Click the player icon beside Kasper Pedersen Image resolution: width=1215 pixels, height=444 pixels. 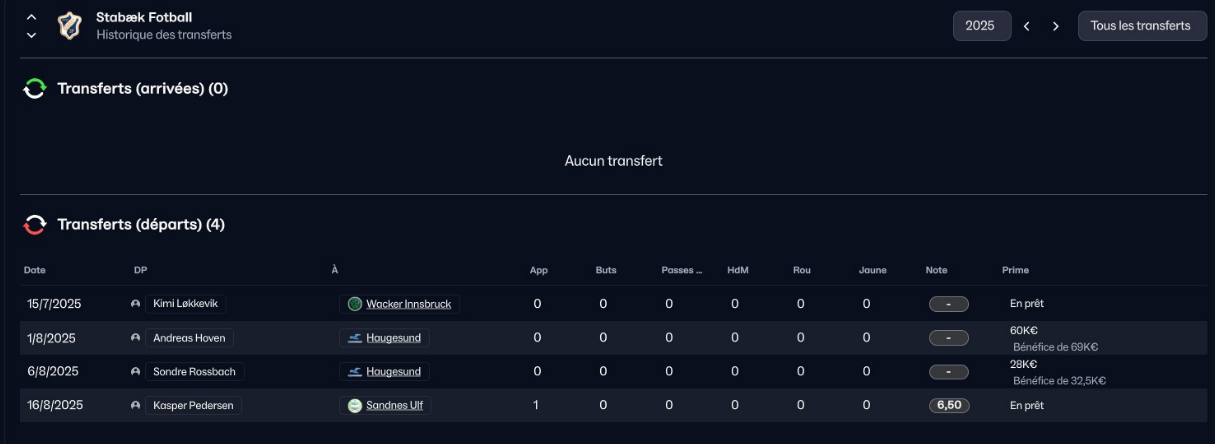135,406
